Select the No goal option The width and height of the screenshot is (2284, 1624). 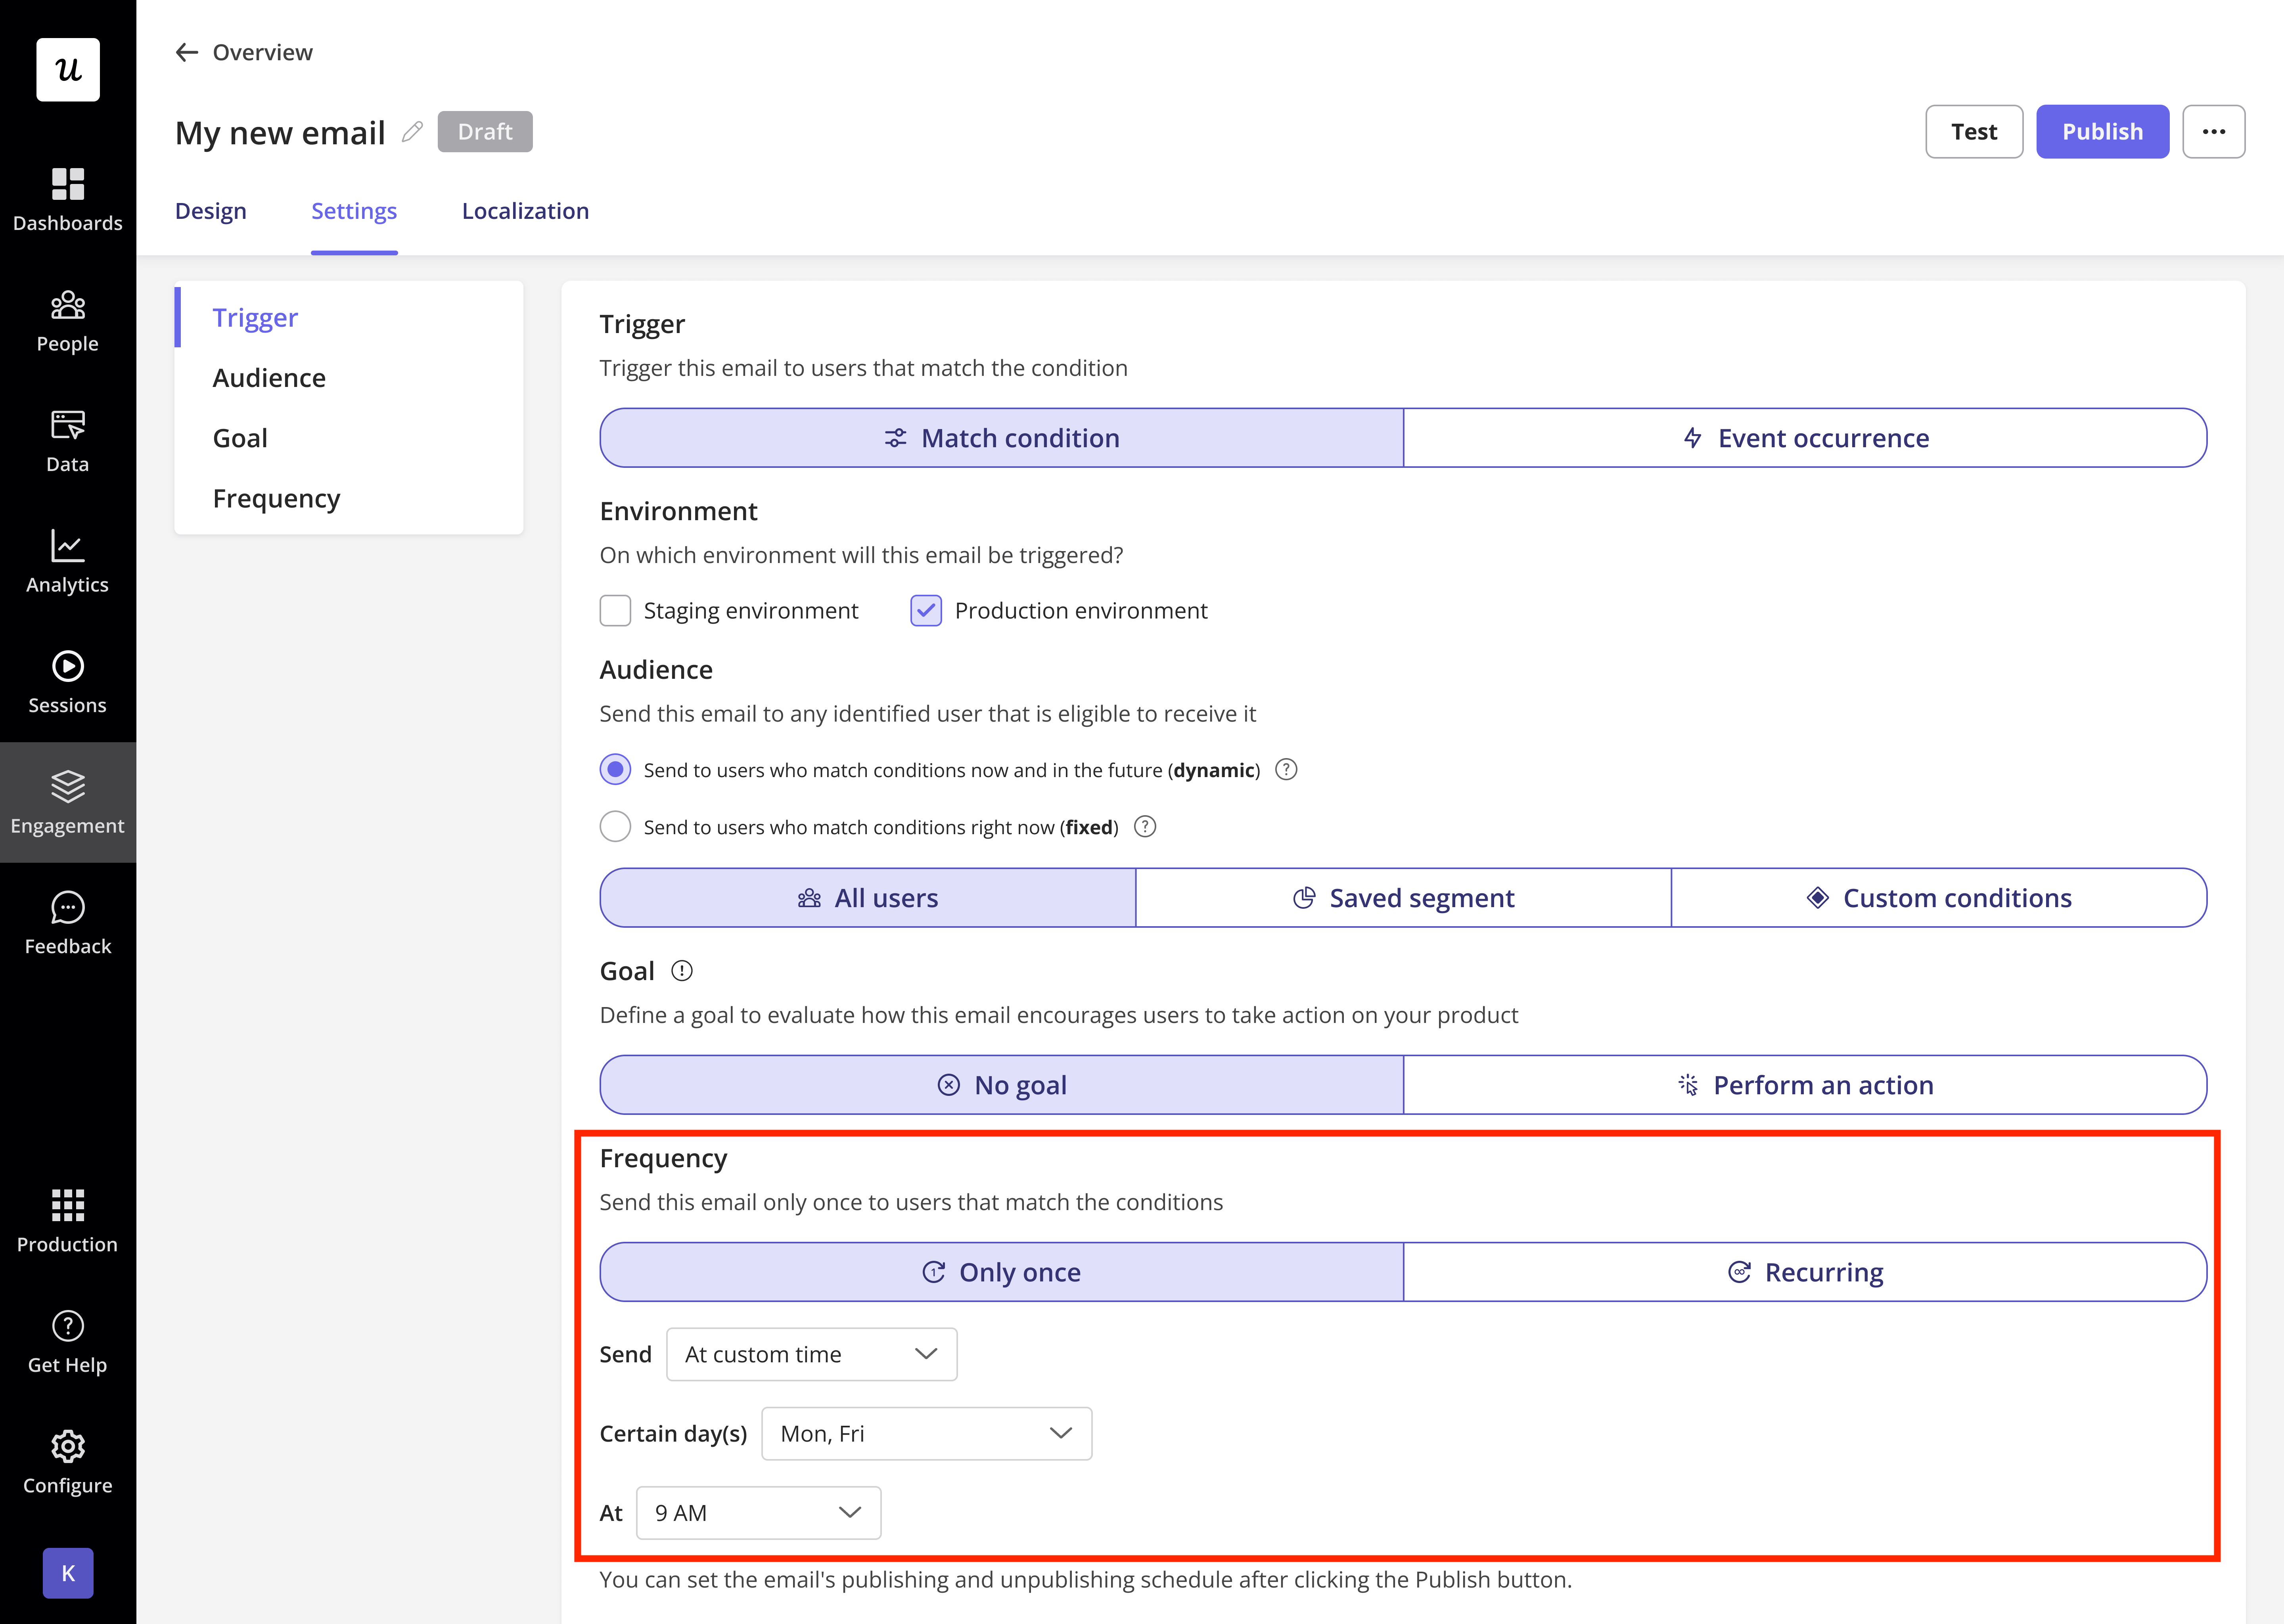1001,1085
